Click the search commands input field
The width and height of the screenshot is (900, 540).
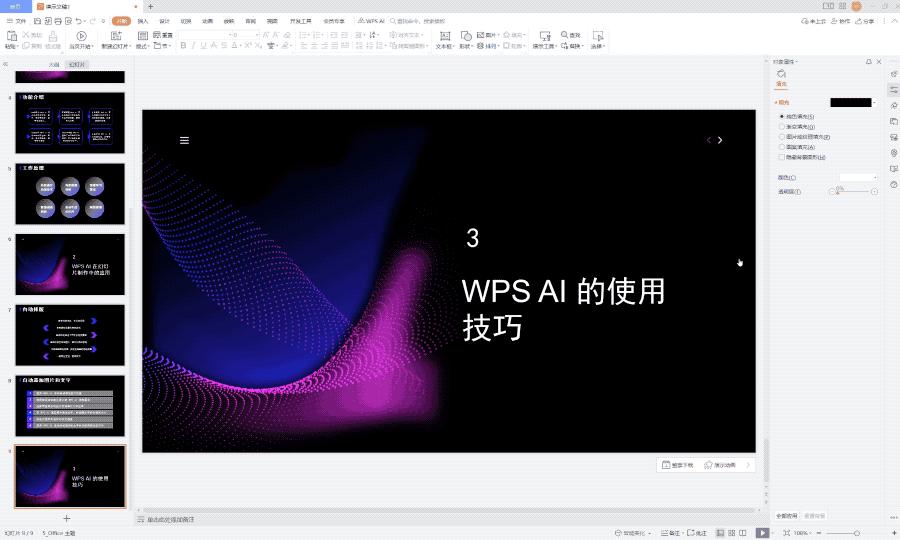pos(418,21)
